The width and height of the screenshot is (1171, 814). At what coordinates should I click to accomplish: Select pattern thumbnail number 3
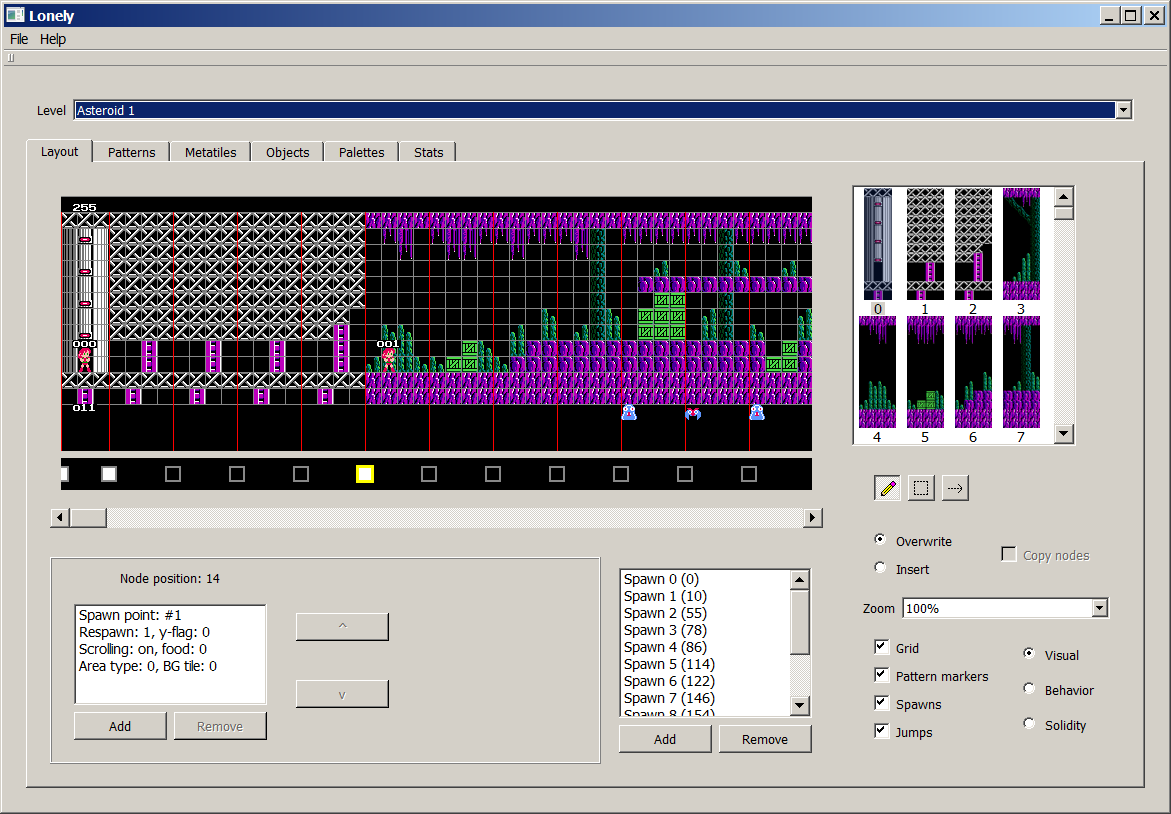tap(1021, 244)
